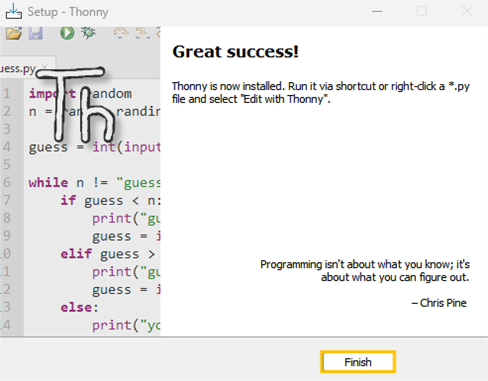Click the 'Setup - Thonny' window title
Screen dimensions: 488x381
[68, 12]
